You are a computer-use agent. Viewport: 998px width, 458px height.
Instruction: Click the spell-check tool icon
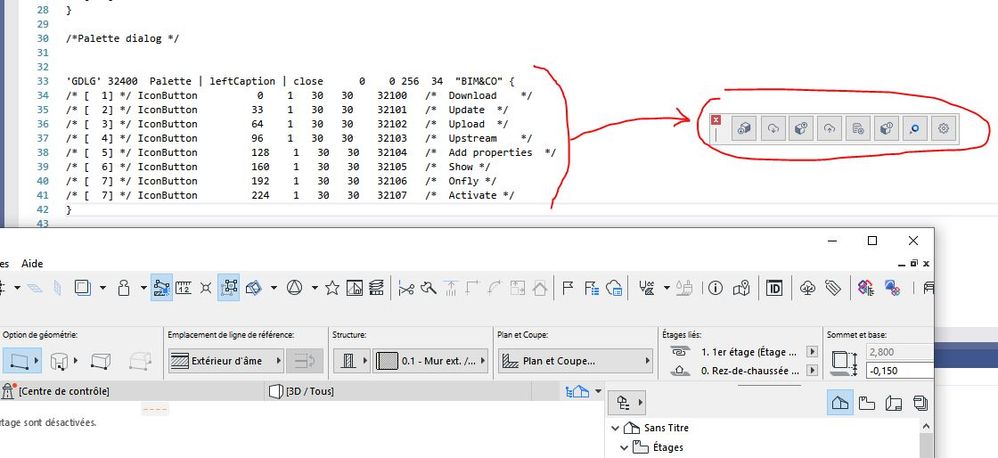[646, 288]
